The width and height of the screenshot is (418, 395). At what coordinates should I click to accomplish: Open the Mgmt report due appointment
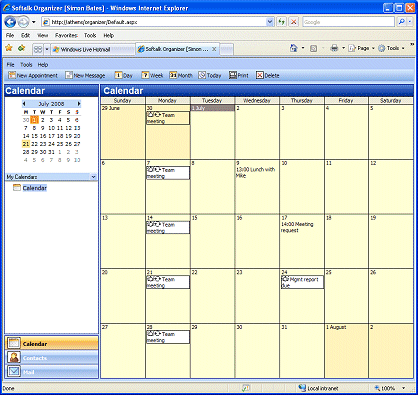[302, 282]
